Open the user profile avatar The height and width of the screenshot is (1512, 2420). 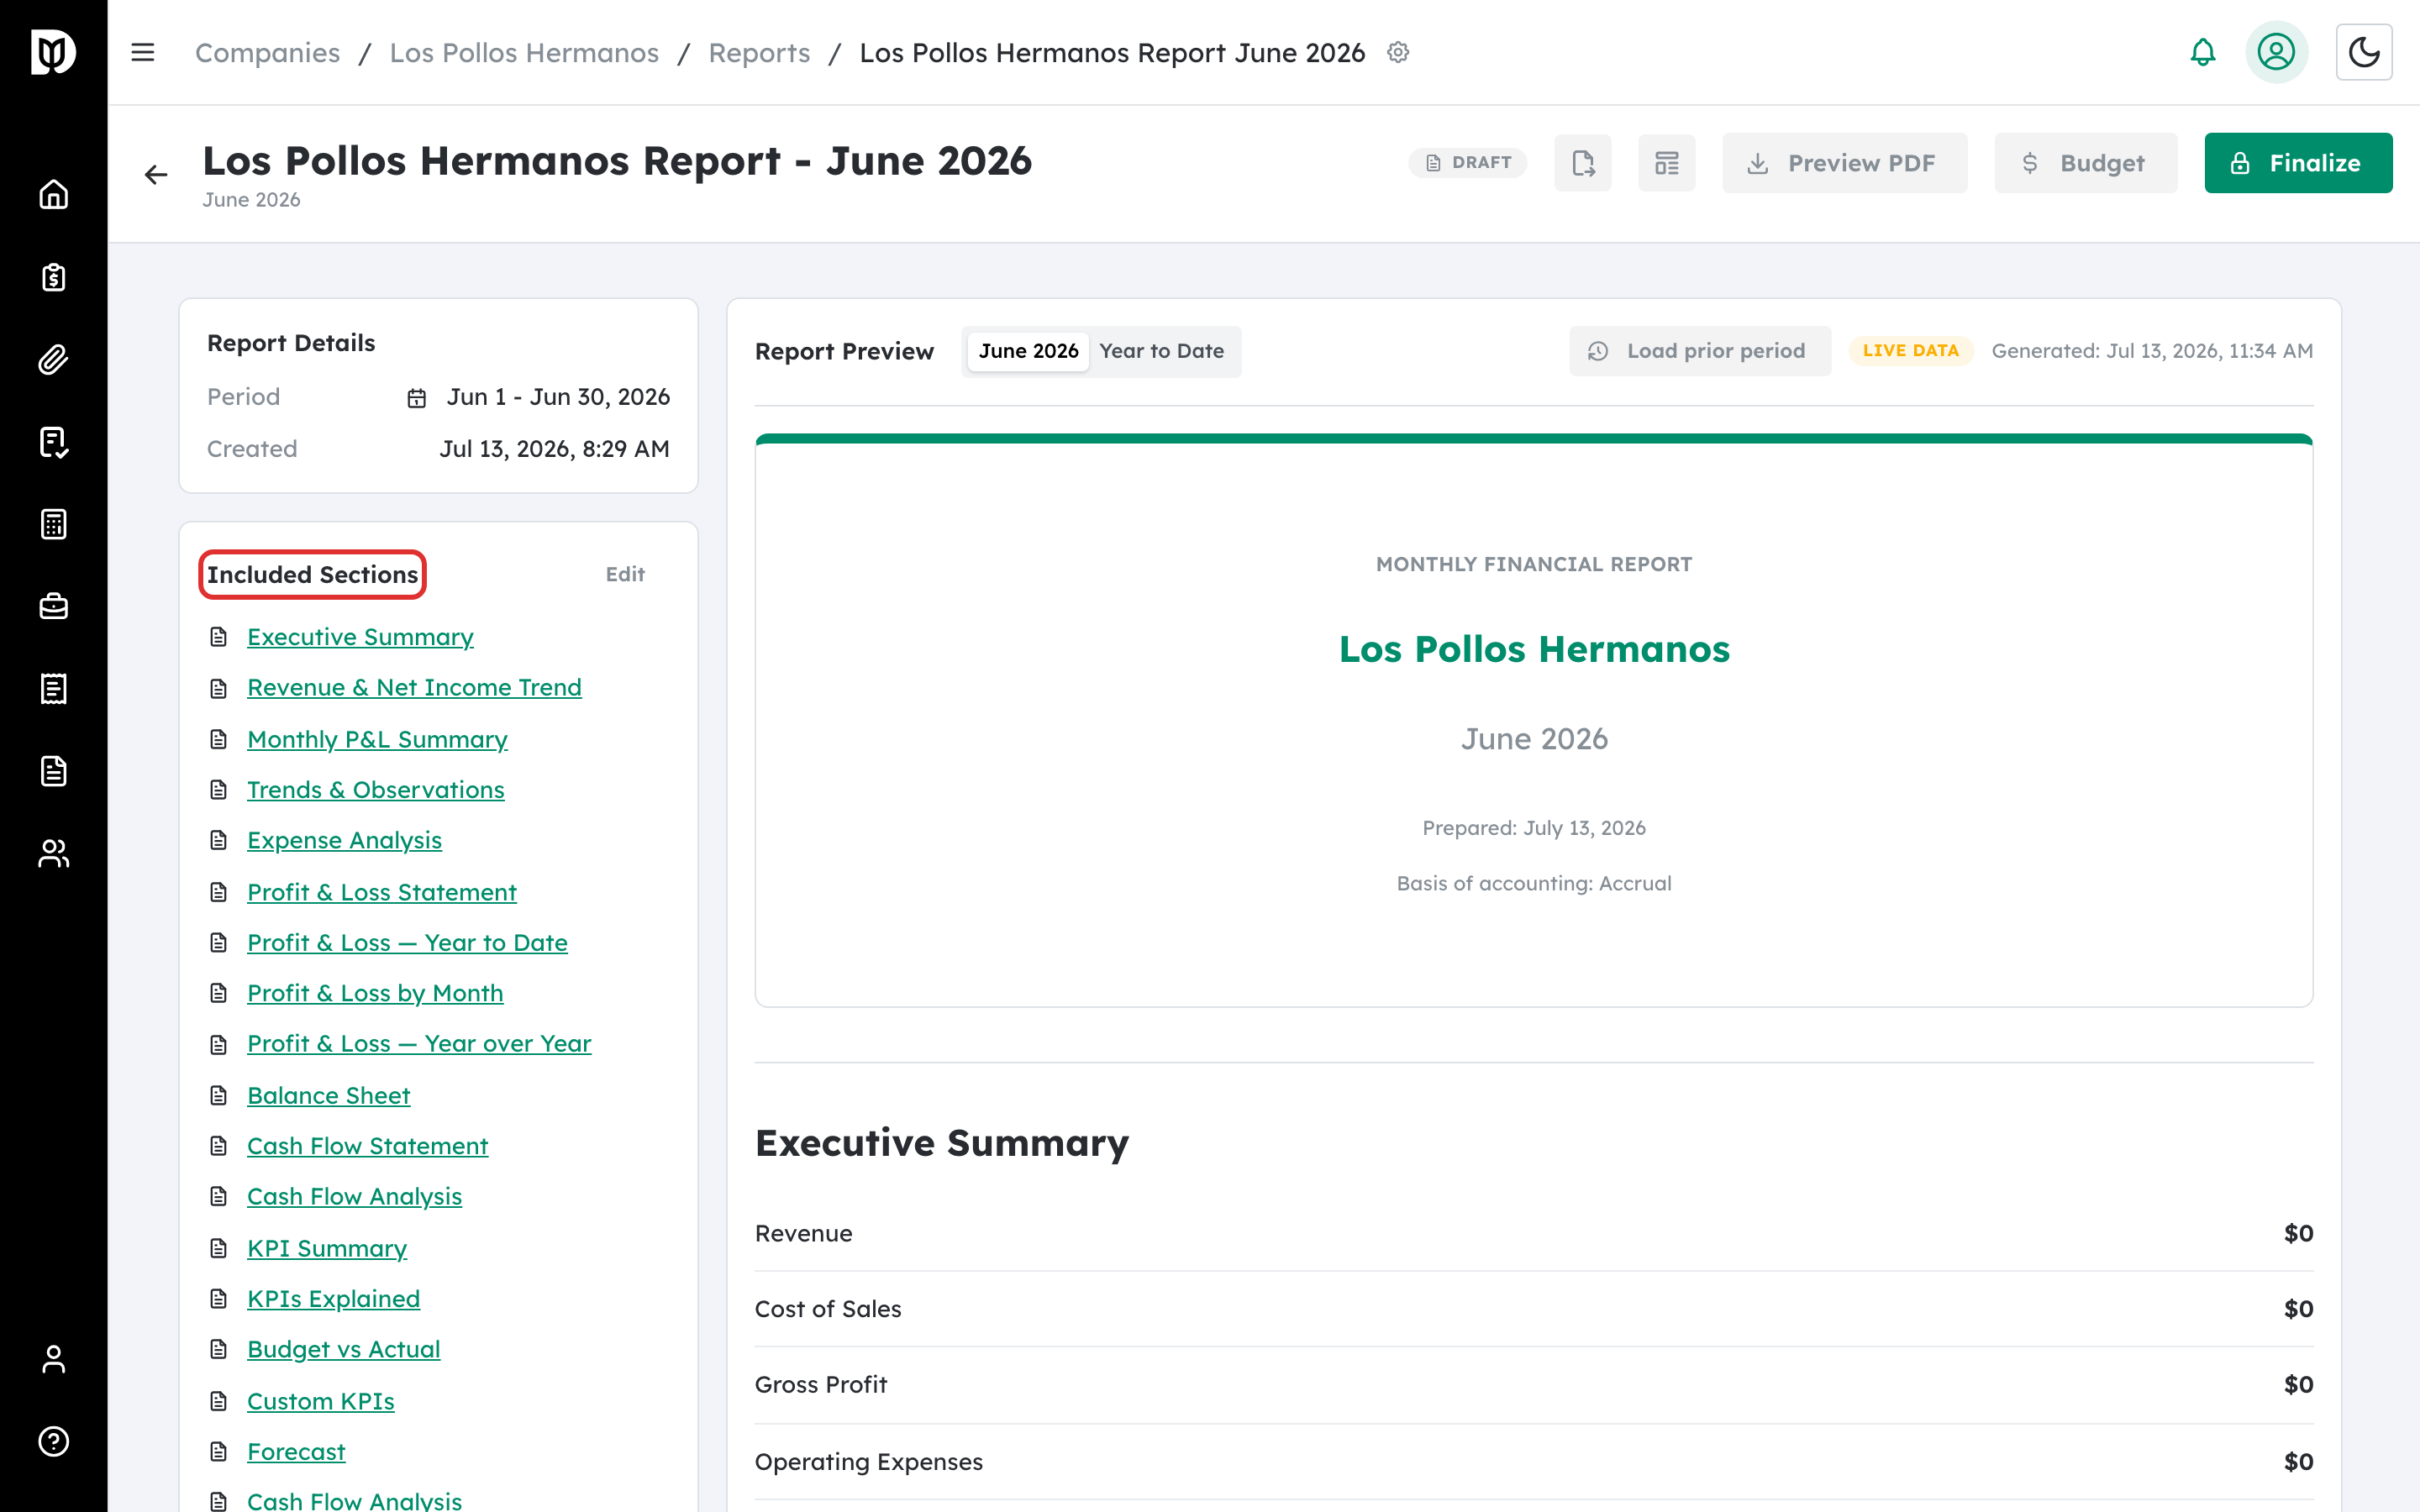pyautogui.click(x=2276, y=52)
